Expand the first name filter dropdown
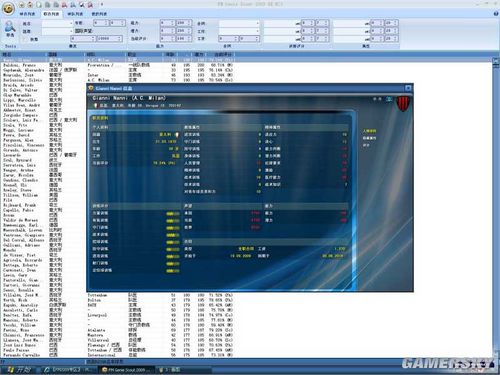500x375 pixels. click(71, 23)
